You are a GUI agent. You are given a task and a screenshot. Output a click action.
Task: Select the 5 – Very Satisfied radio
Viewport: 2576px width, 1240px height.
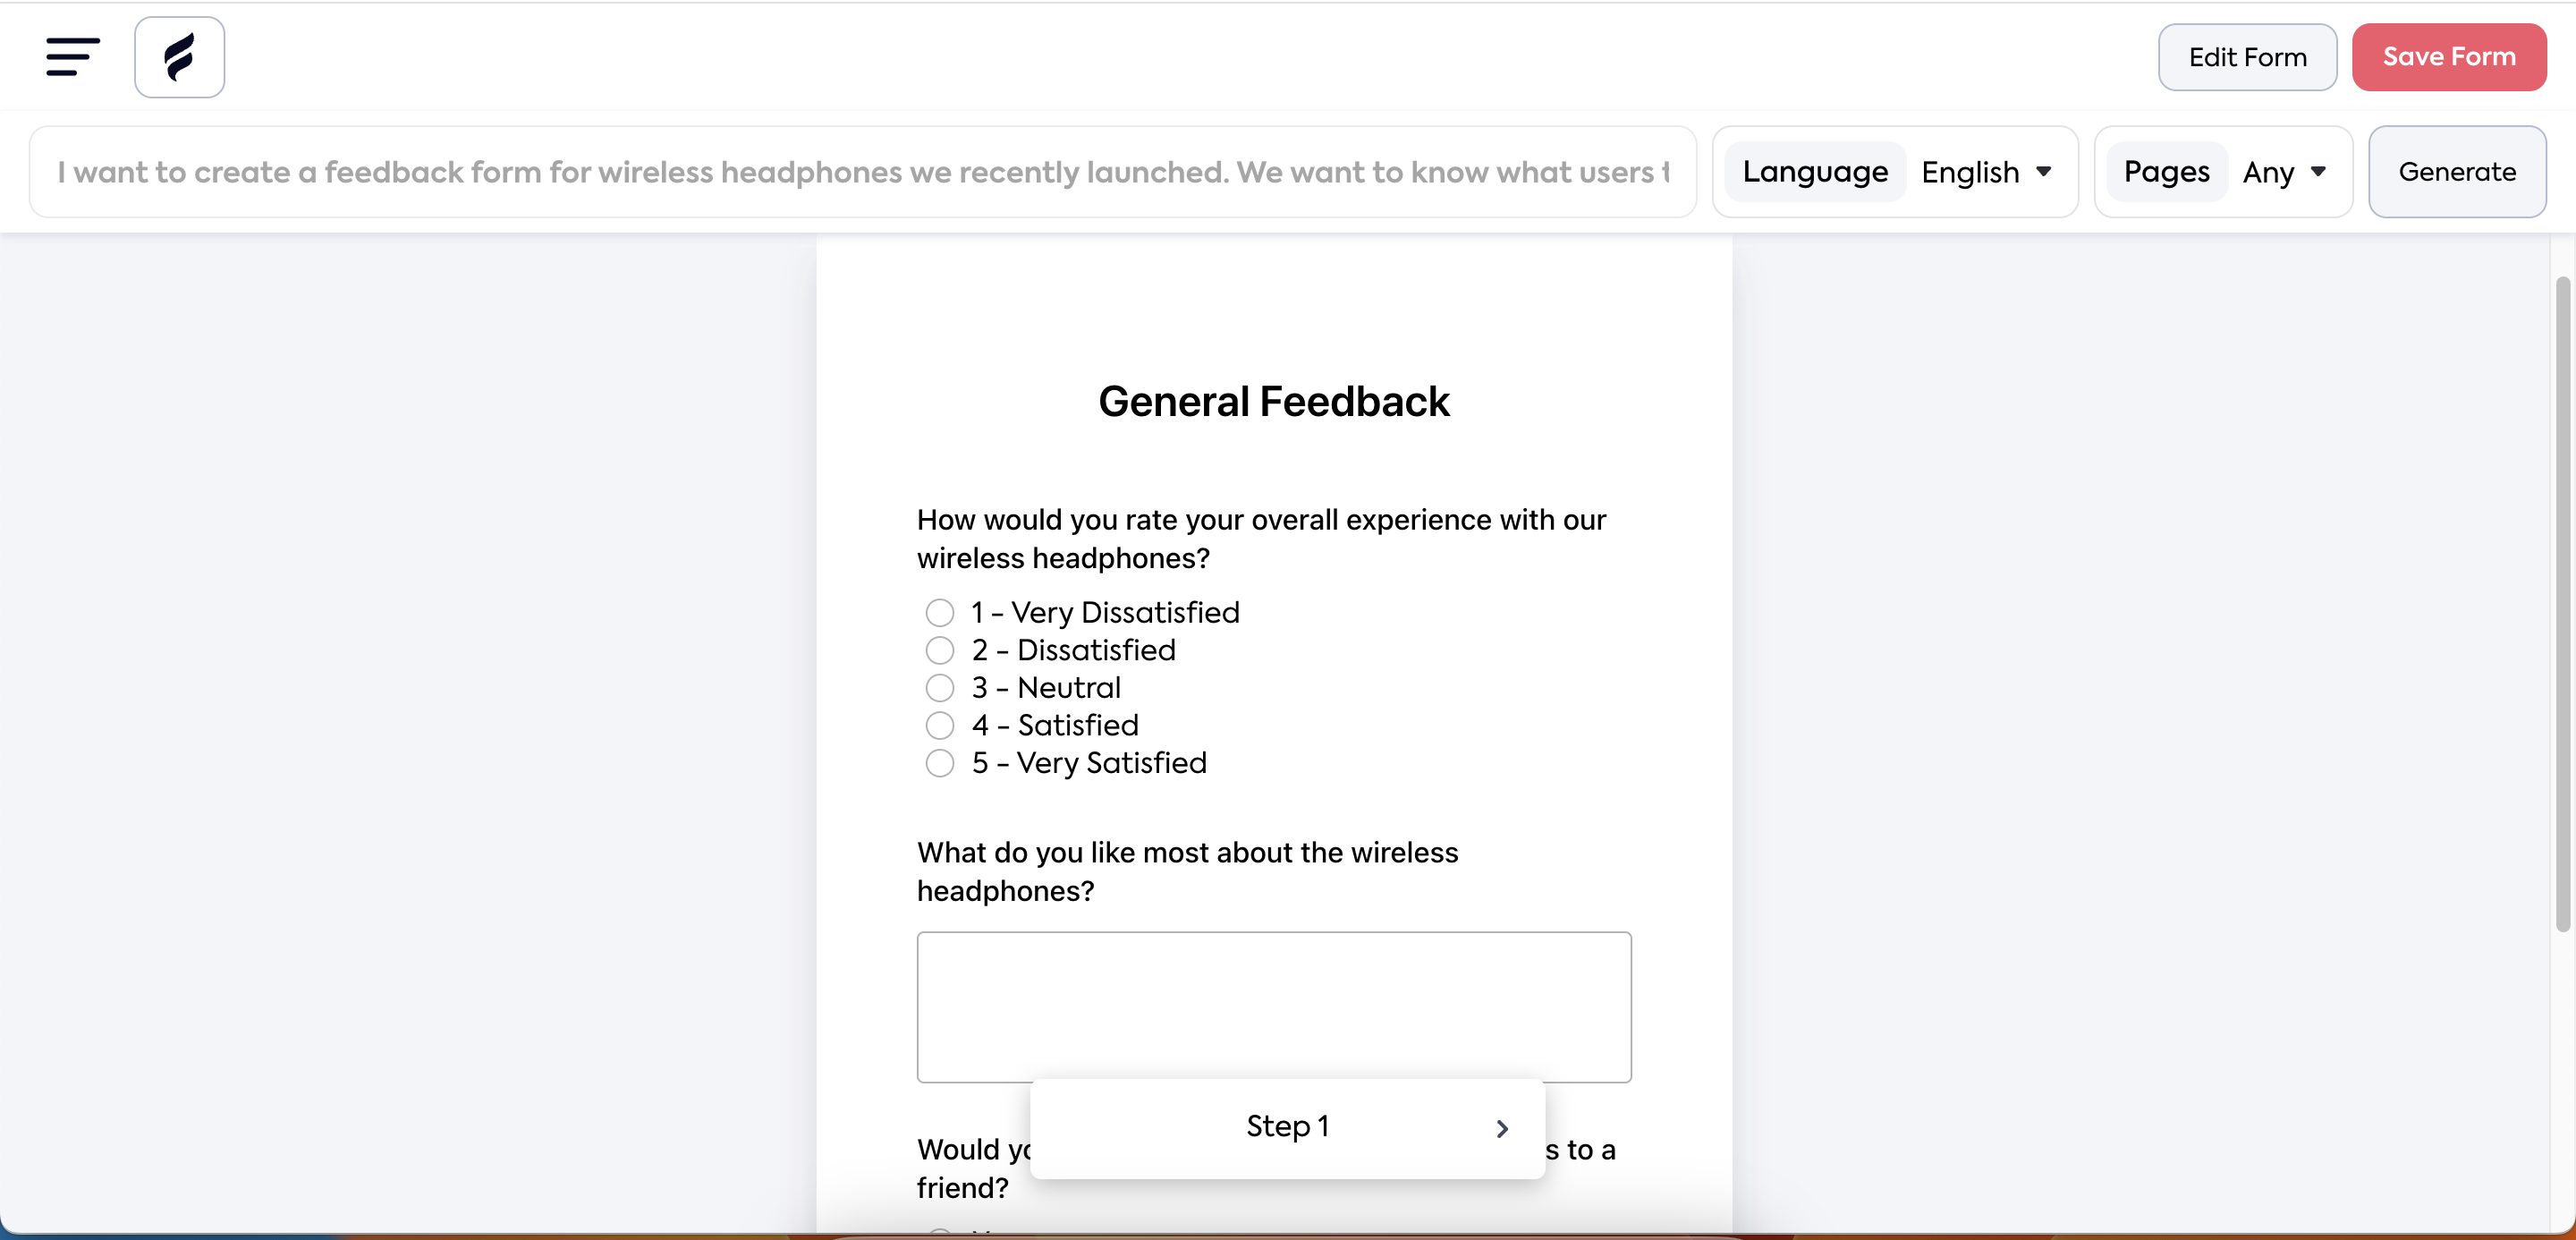point(939,763)
